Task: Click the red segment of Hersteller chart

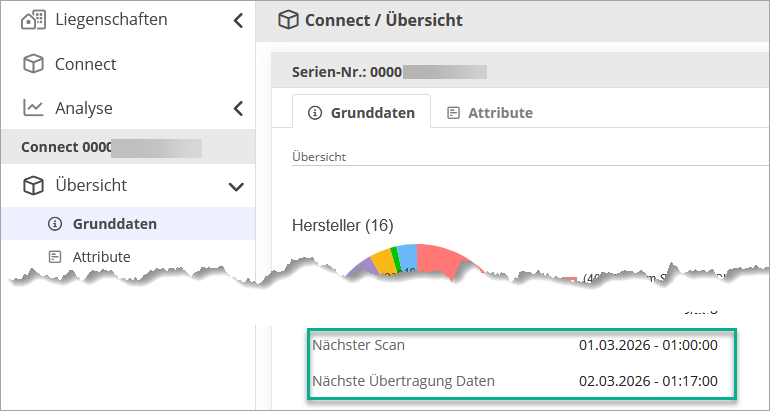Action: click(438, 260)
